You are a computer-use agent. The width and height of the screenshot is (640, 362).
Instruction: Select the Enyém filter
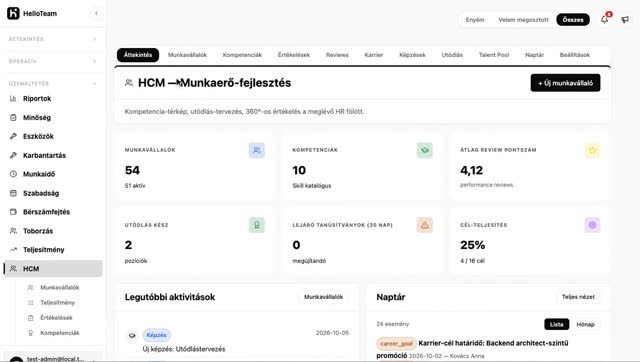(475, 20)
